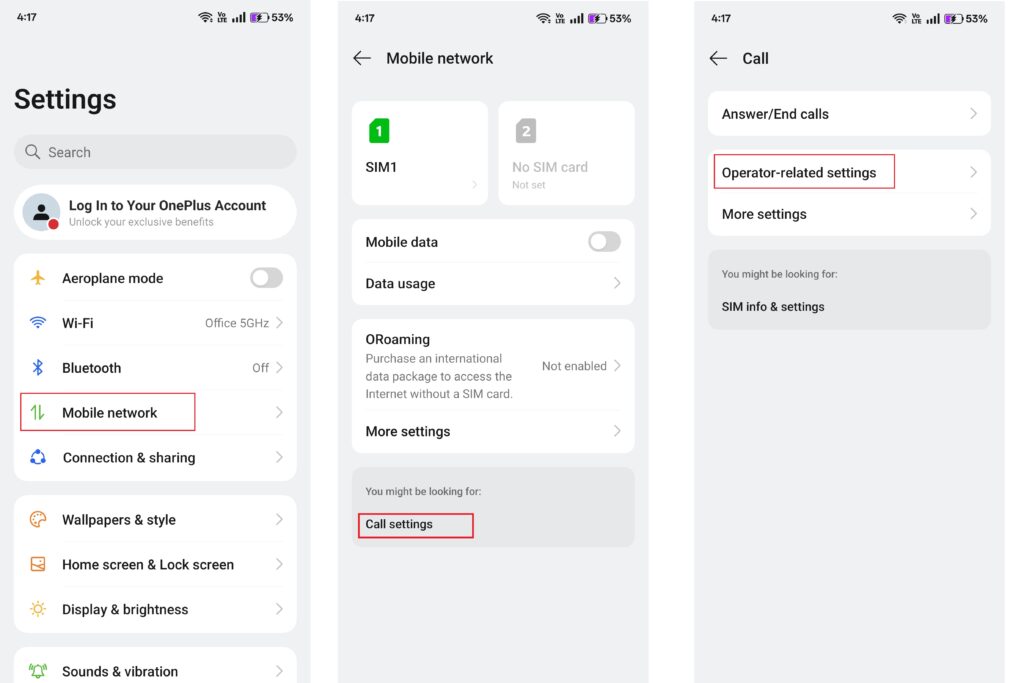1024x683 pixels.
Task: Tap chevron on Answer/End calls row
Action: 974,114
